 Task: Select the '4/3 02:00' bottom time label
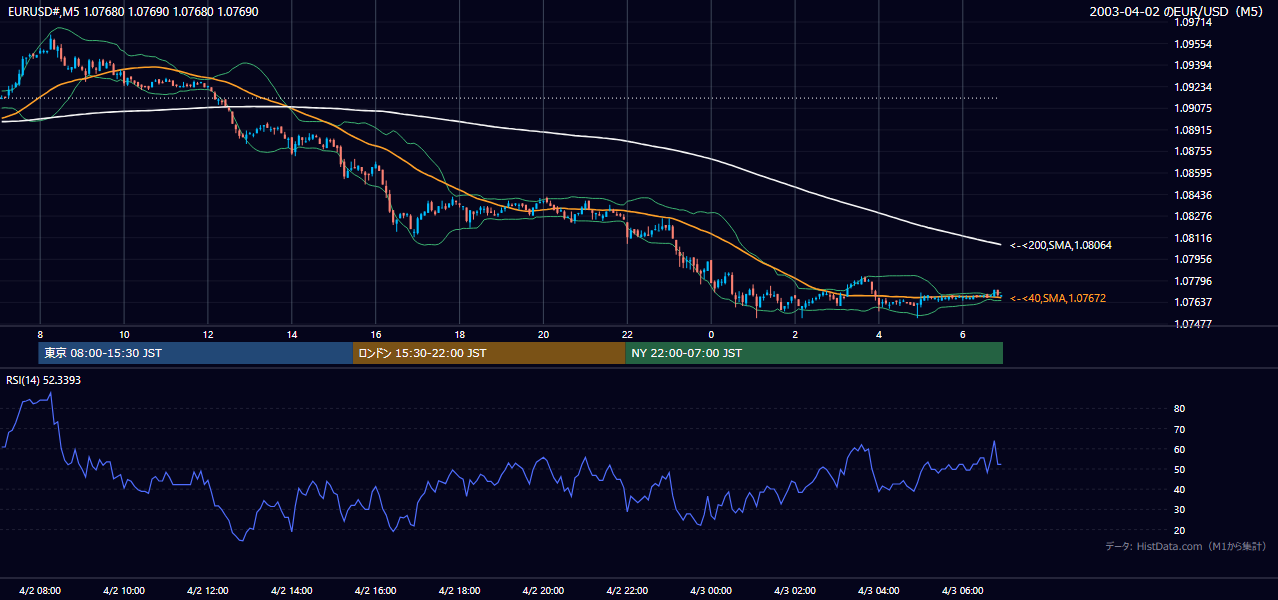pos(796,590)
